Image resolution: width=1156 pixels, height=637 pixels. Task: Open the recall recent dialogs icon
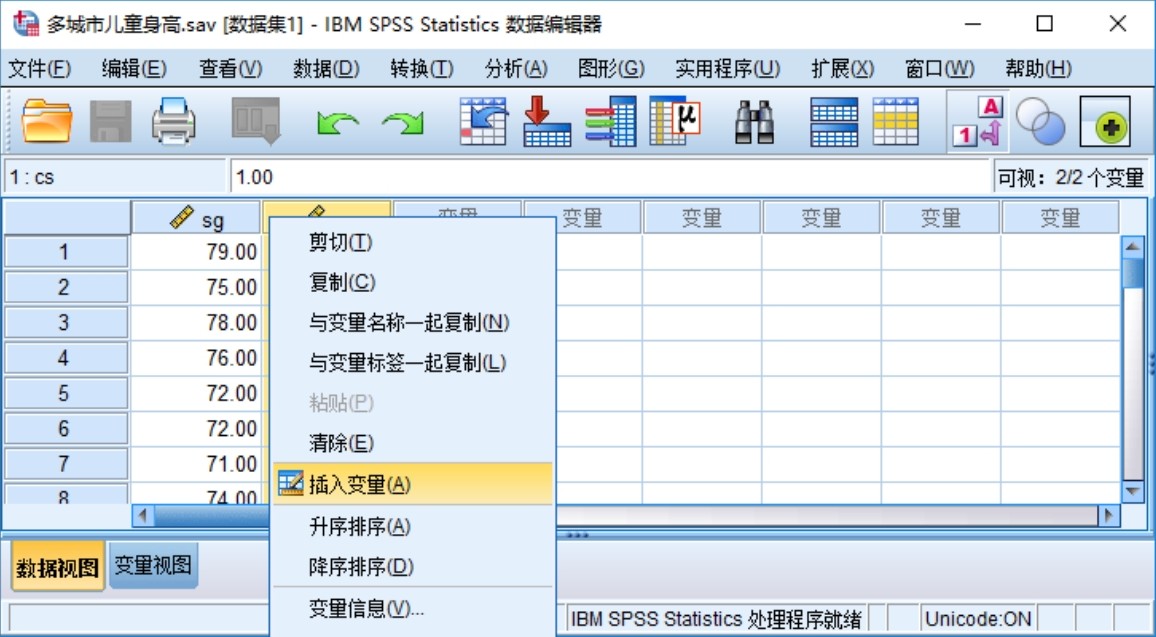[256, 121]
